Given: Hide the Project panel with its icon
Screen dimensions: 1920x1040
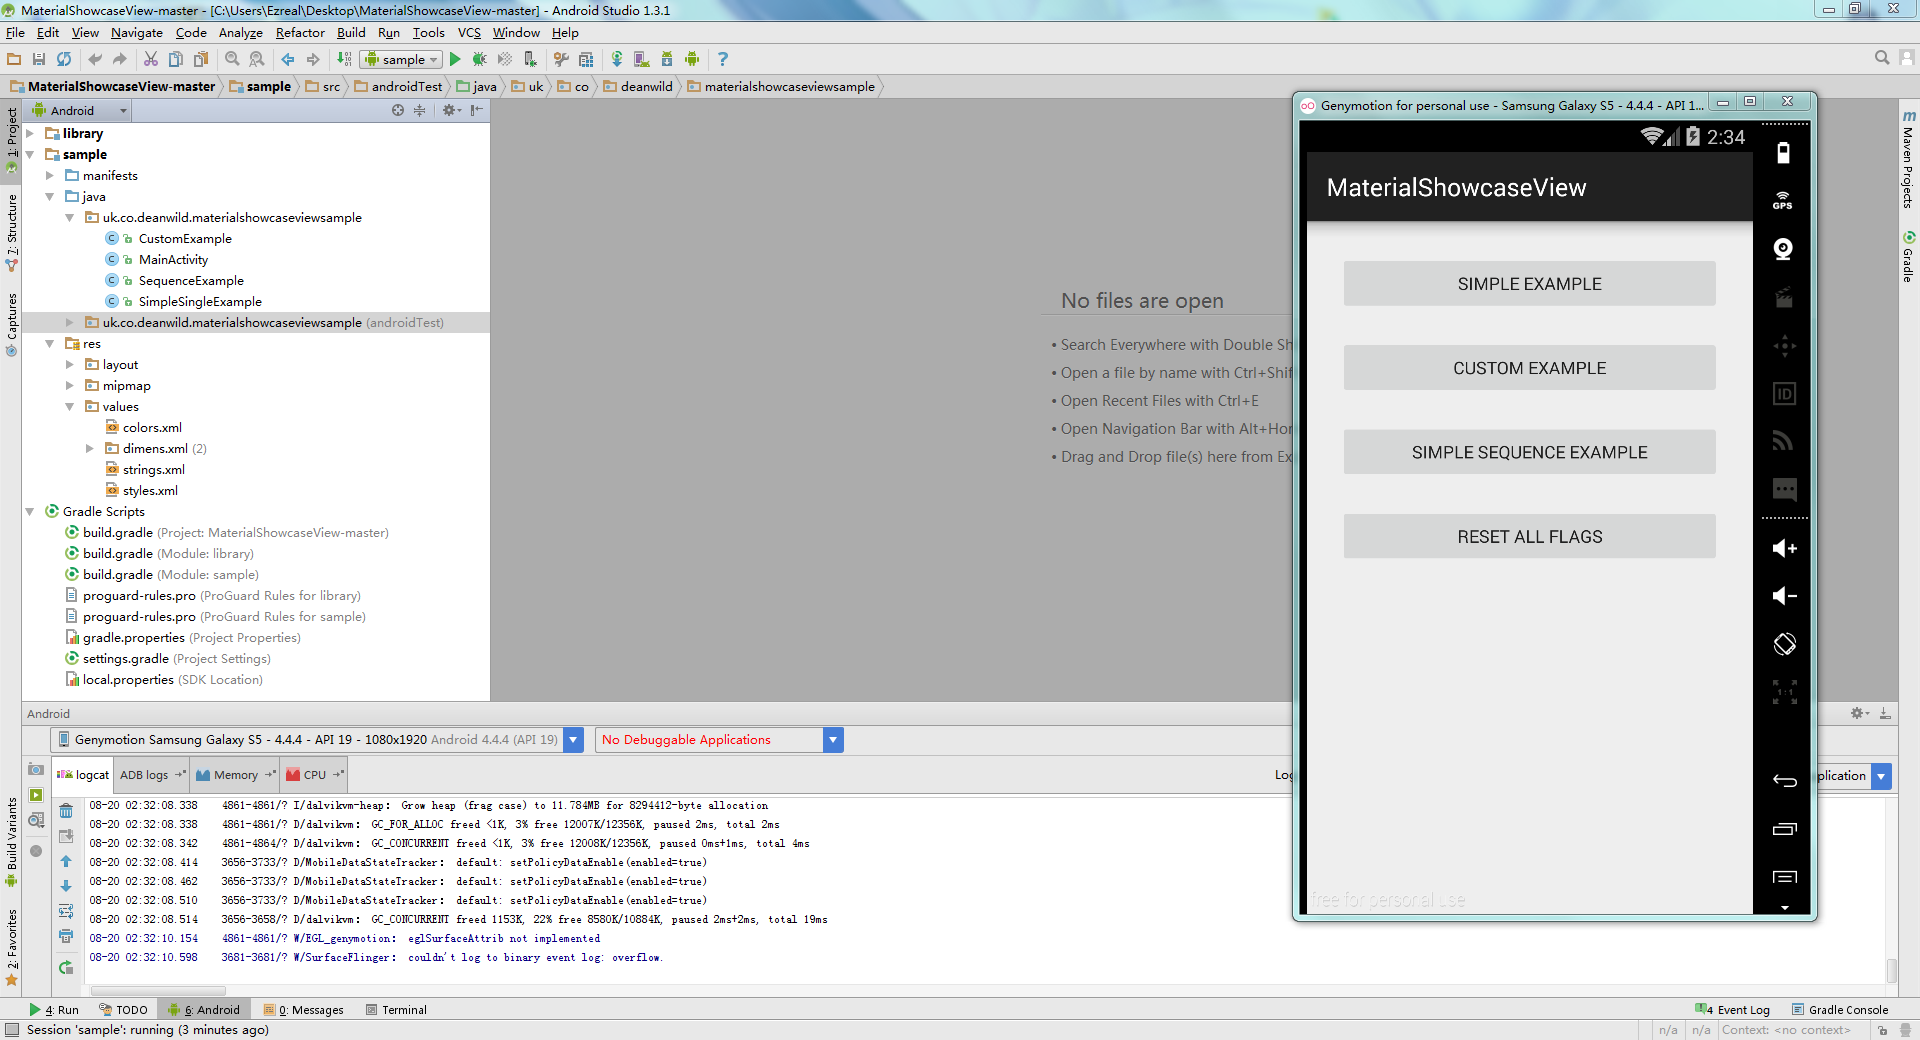Looking at the screenshot, I should coord(477,110).
